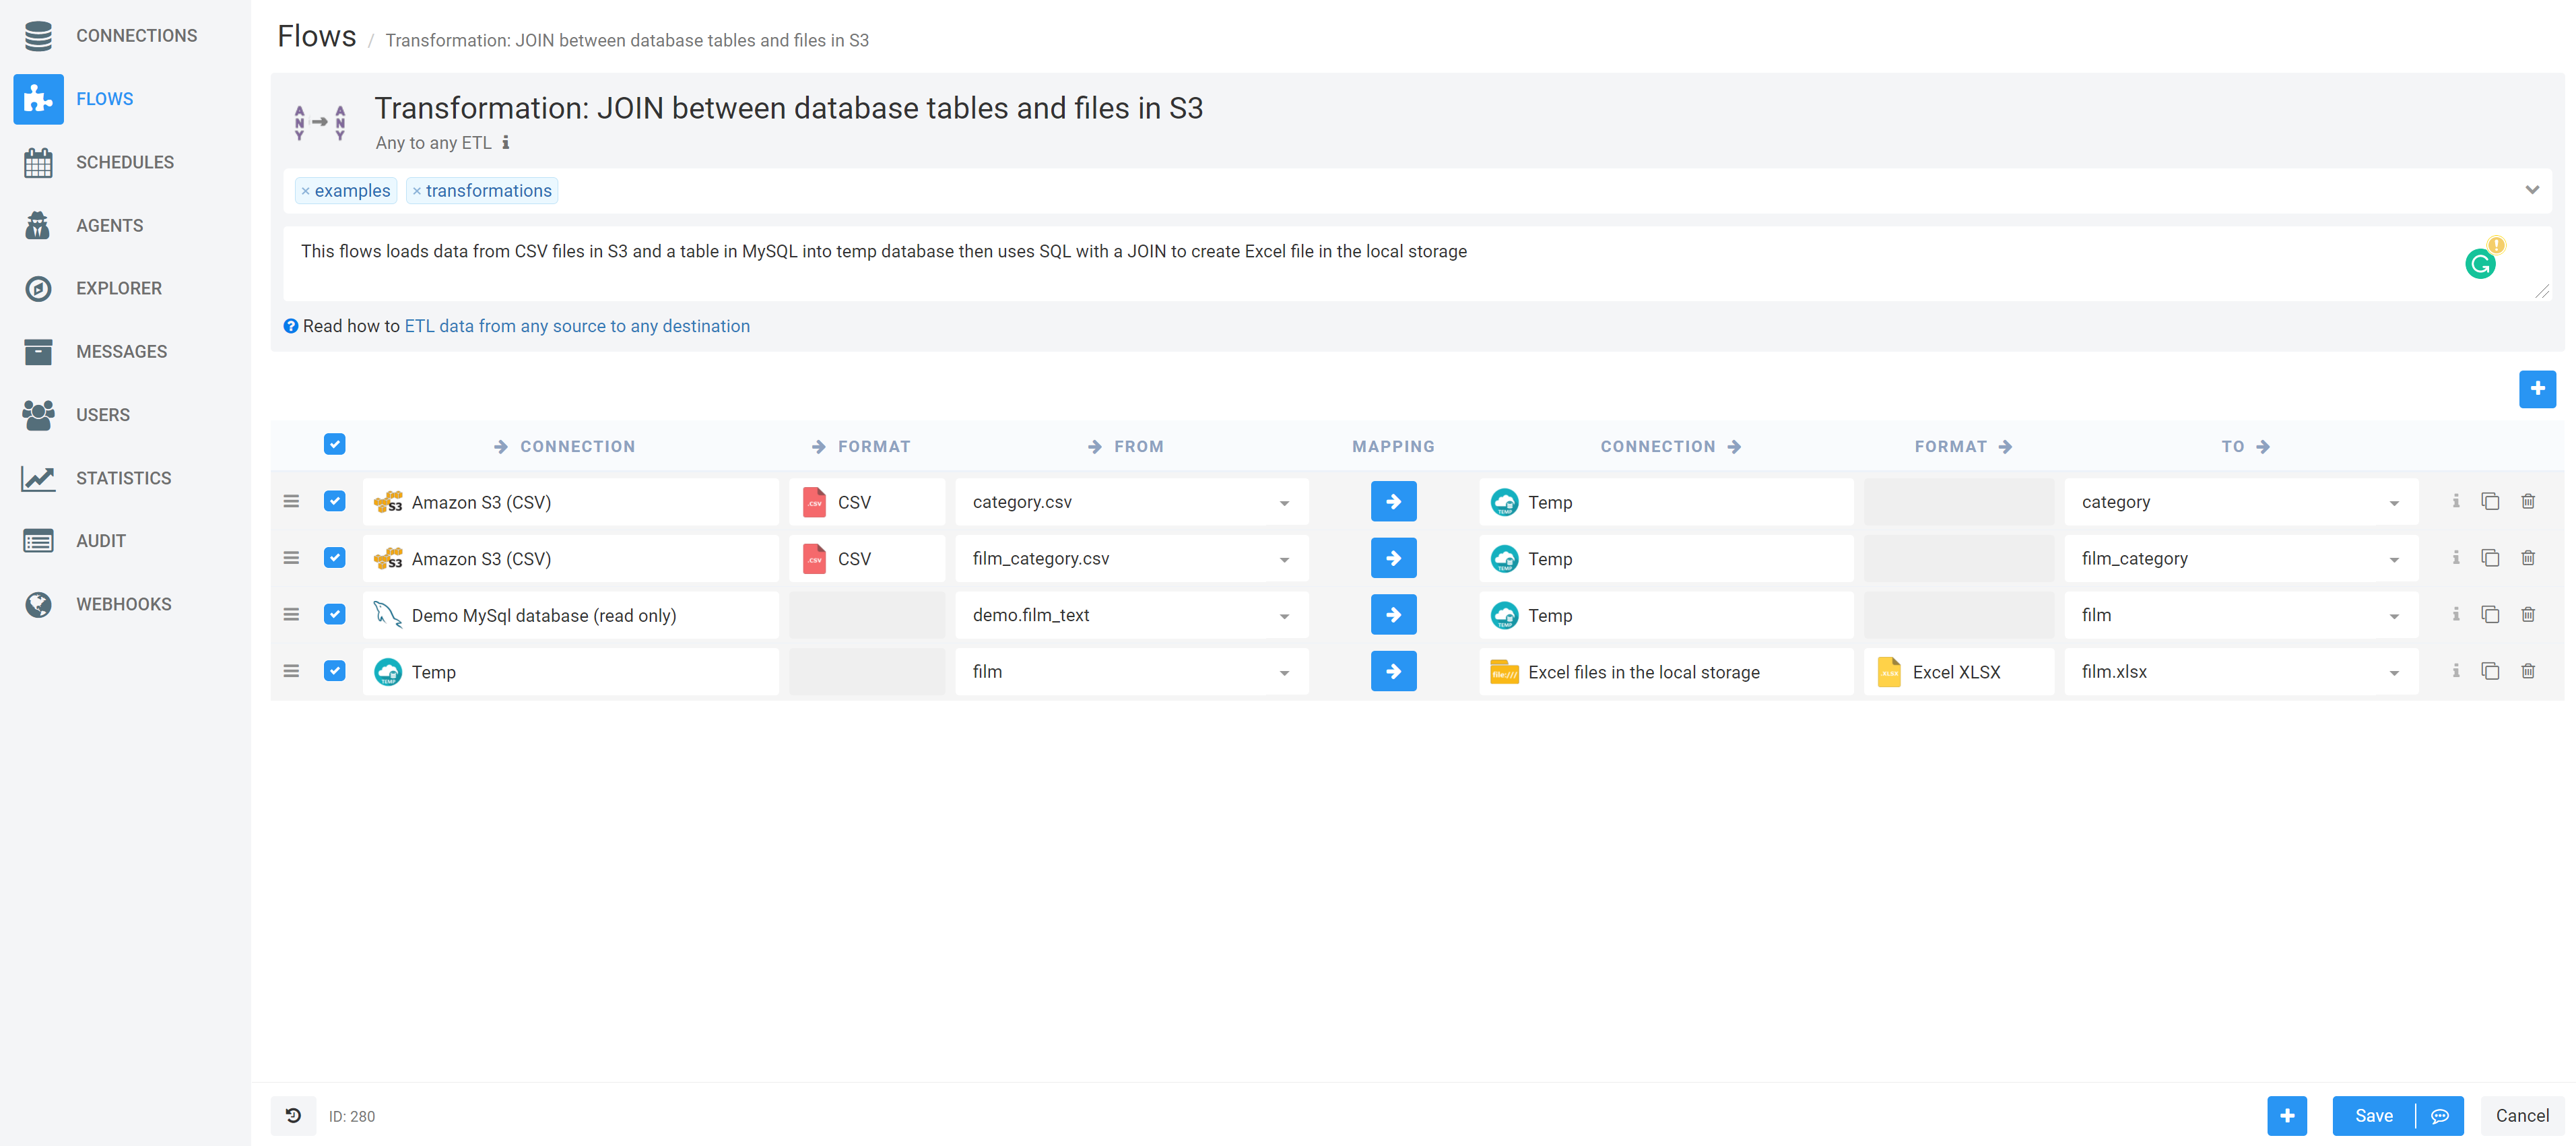Click the Users sidebar icon
Image resolution: width=2576 pixels, height=1146 pixels.
tap(38, 415)
